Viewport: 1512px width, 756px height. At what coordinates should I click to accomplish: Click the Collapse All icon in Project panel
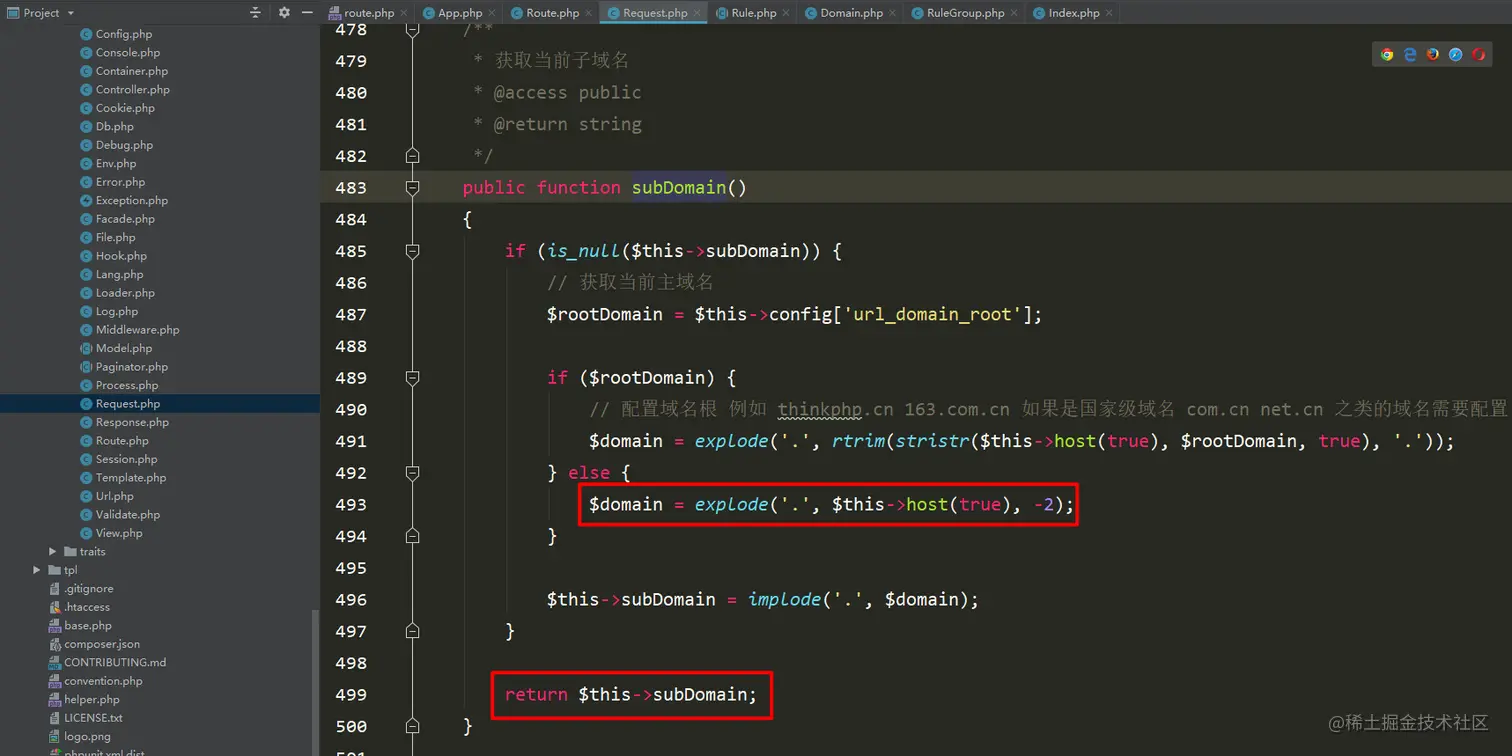tap(255, 13)
